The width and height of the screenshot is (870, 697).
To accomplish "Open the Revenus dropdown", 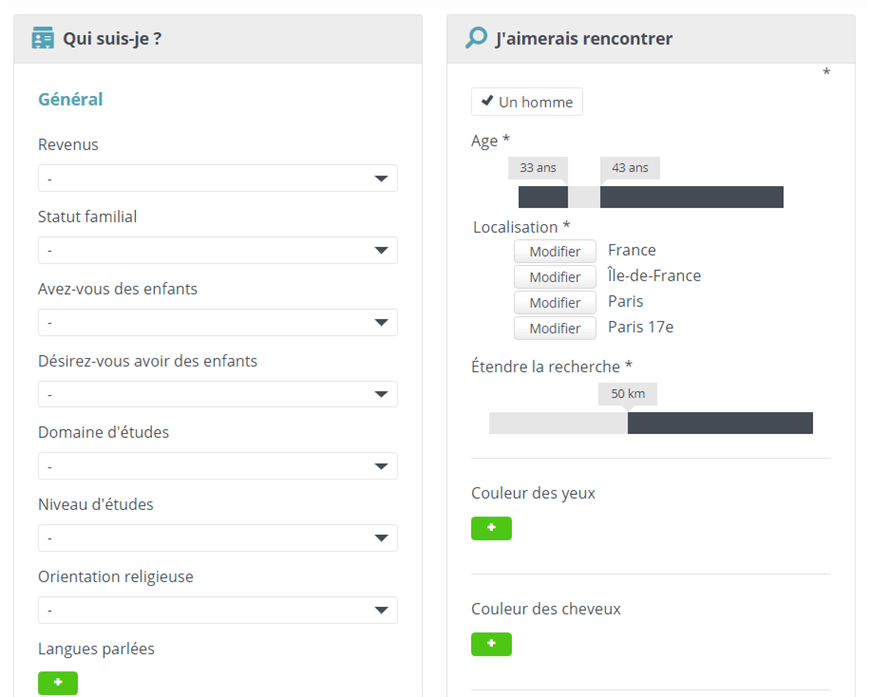I will tap(218, 178).
